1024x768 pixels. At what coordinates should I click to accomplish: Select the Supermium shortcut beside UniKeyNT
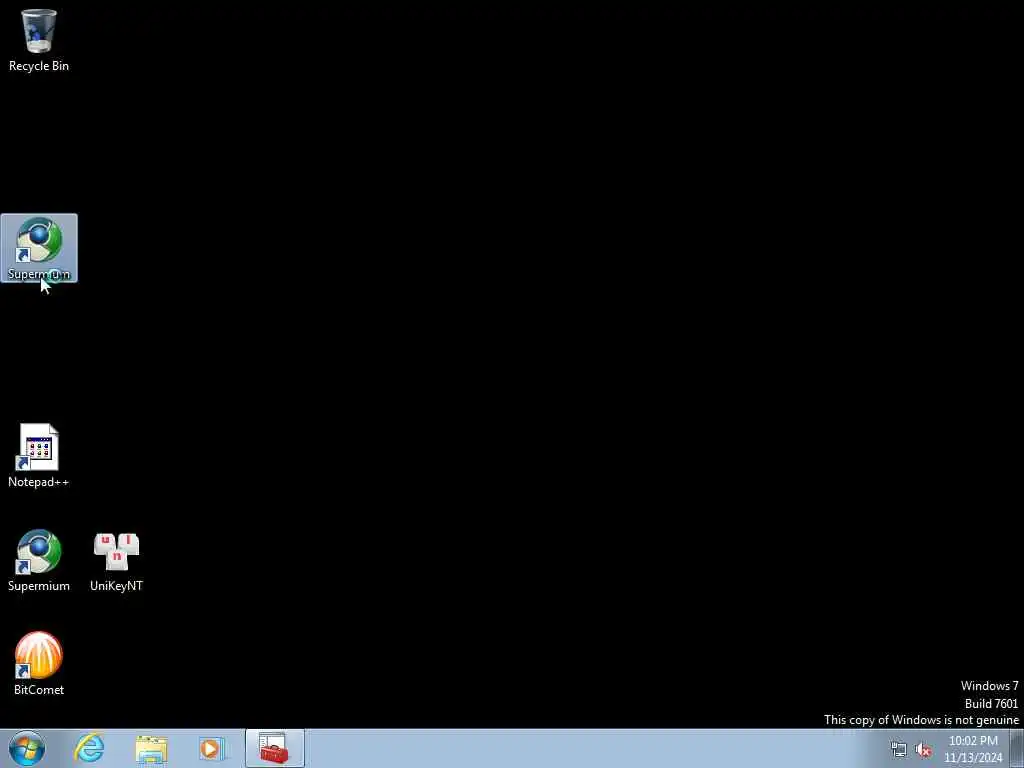tap(39, 560)
